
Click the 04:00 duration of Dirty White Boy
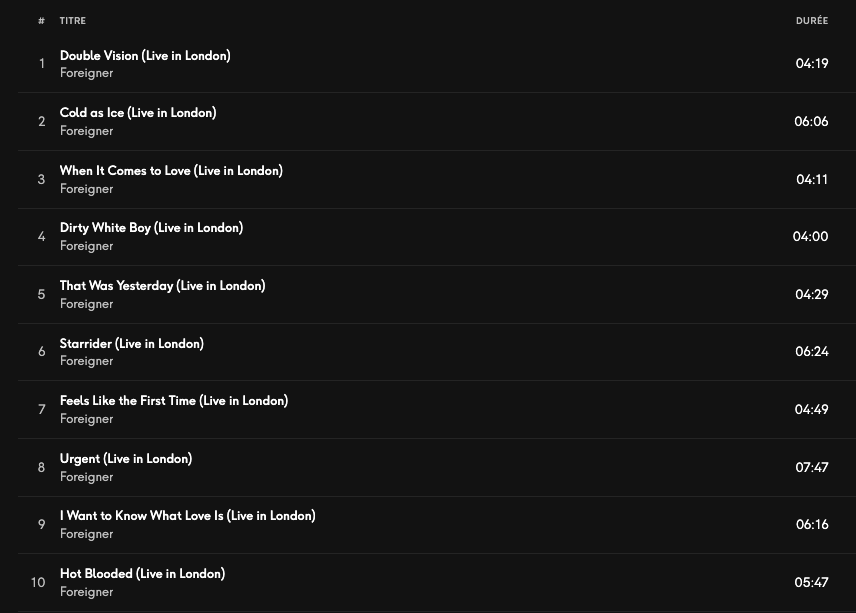click(810, 237)
